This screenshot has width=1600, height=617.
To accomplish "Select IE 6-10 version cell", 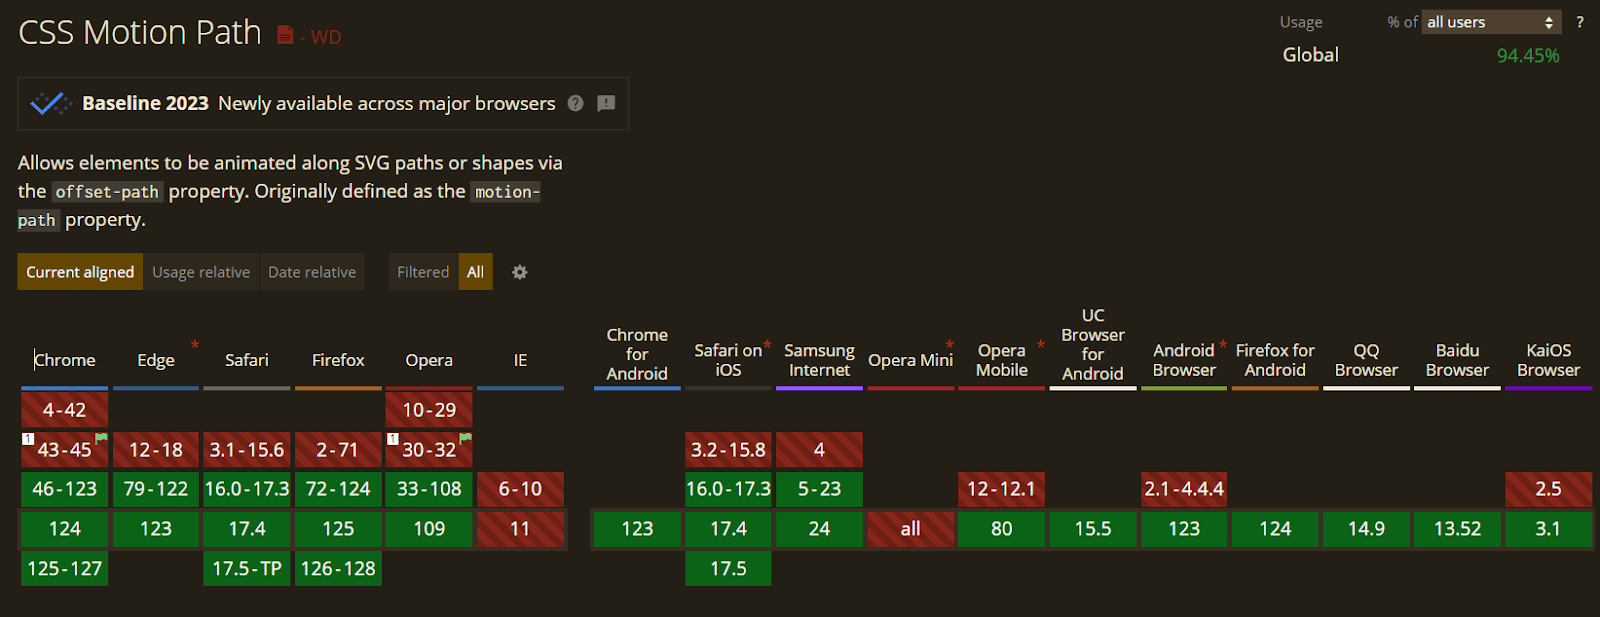I will click(x=520, y=489).
